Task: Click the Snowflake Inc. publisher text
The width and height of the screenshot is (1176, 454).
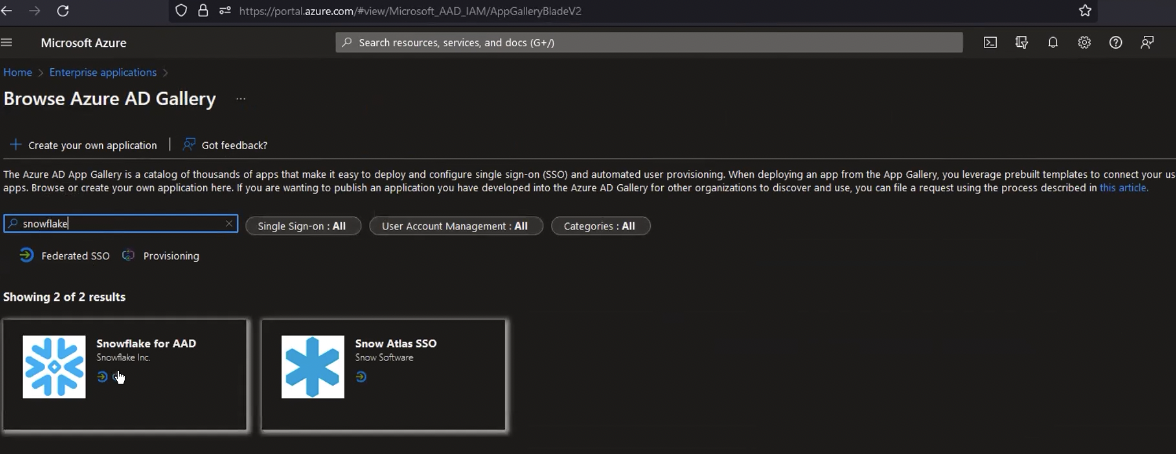Action: [x=124, y=358]
